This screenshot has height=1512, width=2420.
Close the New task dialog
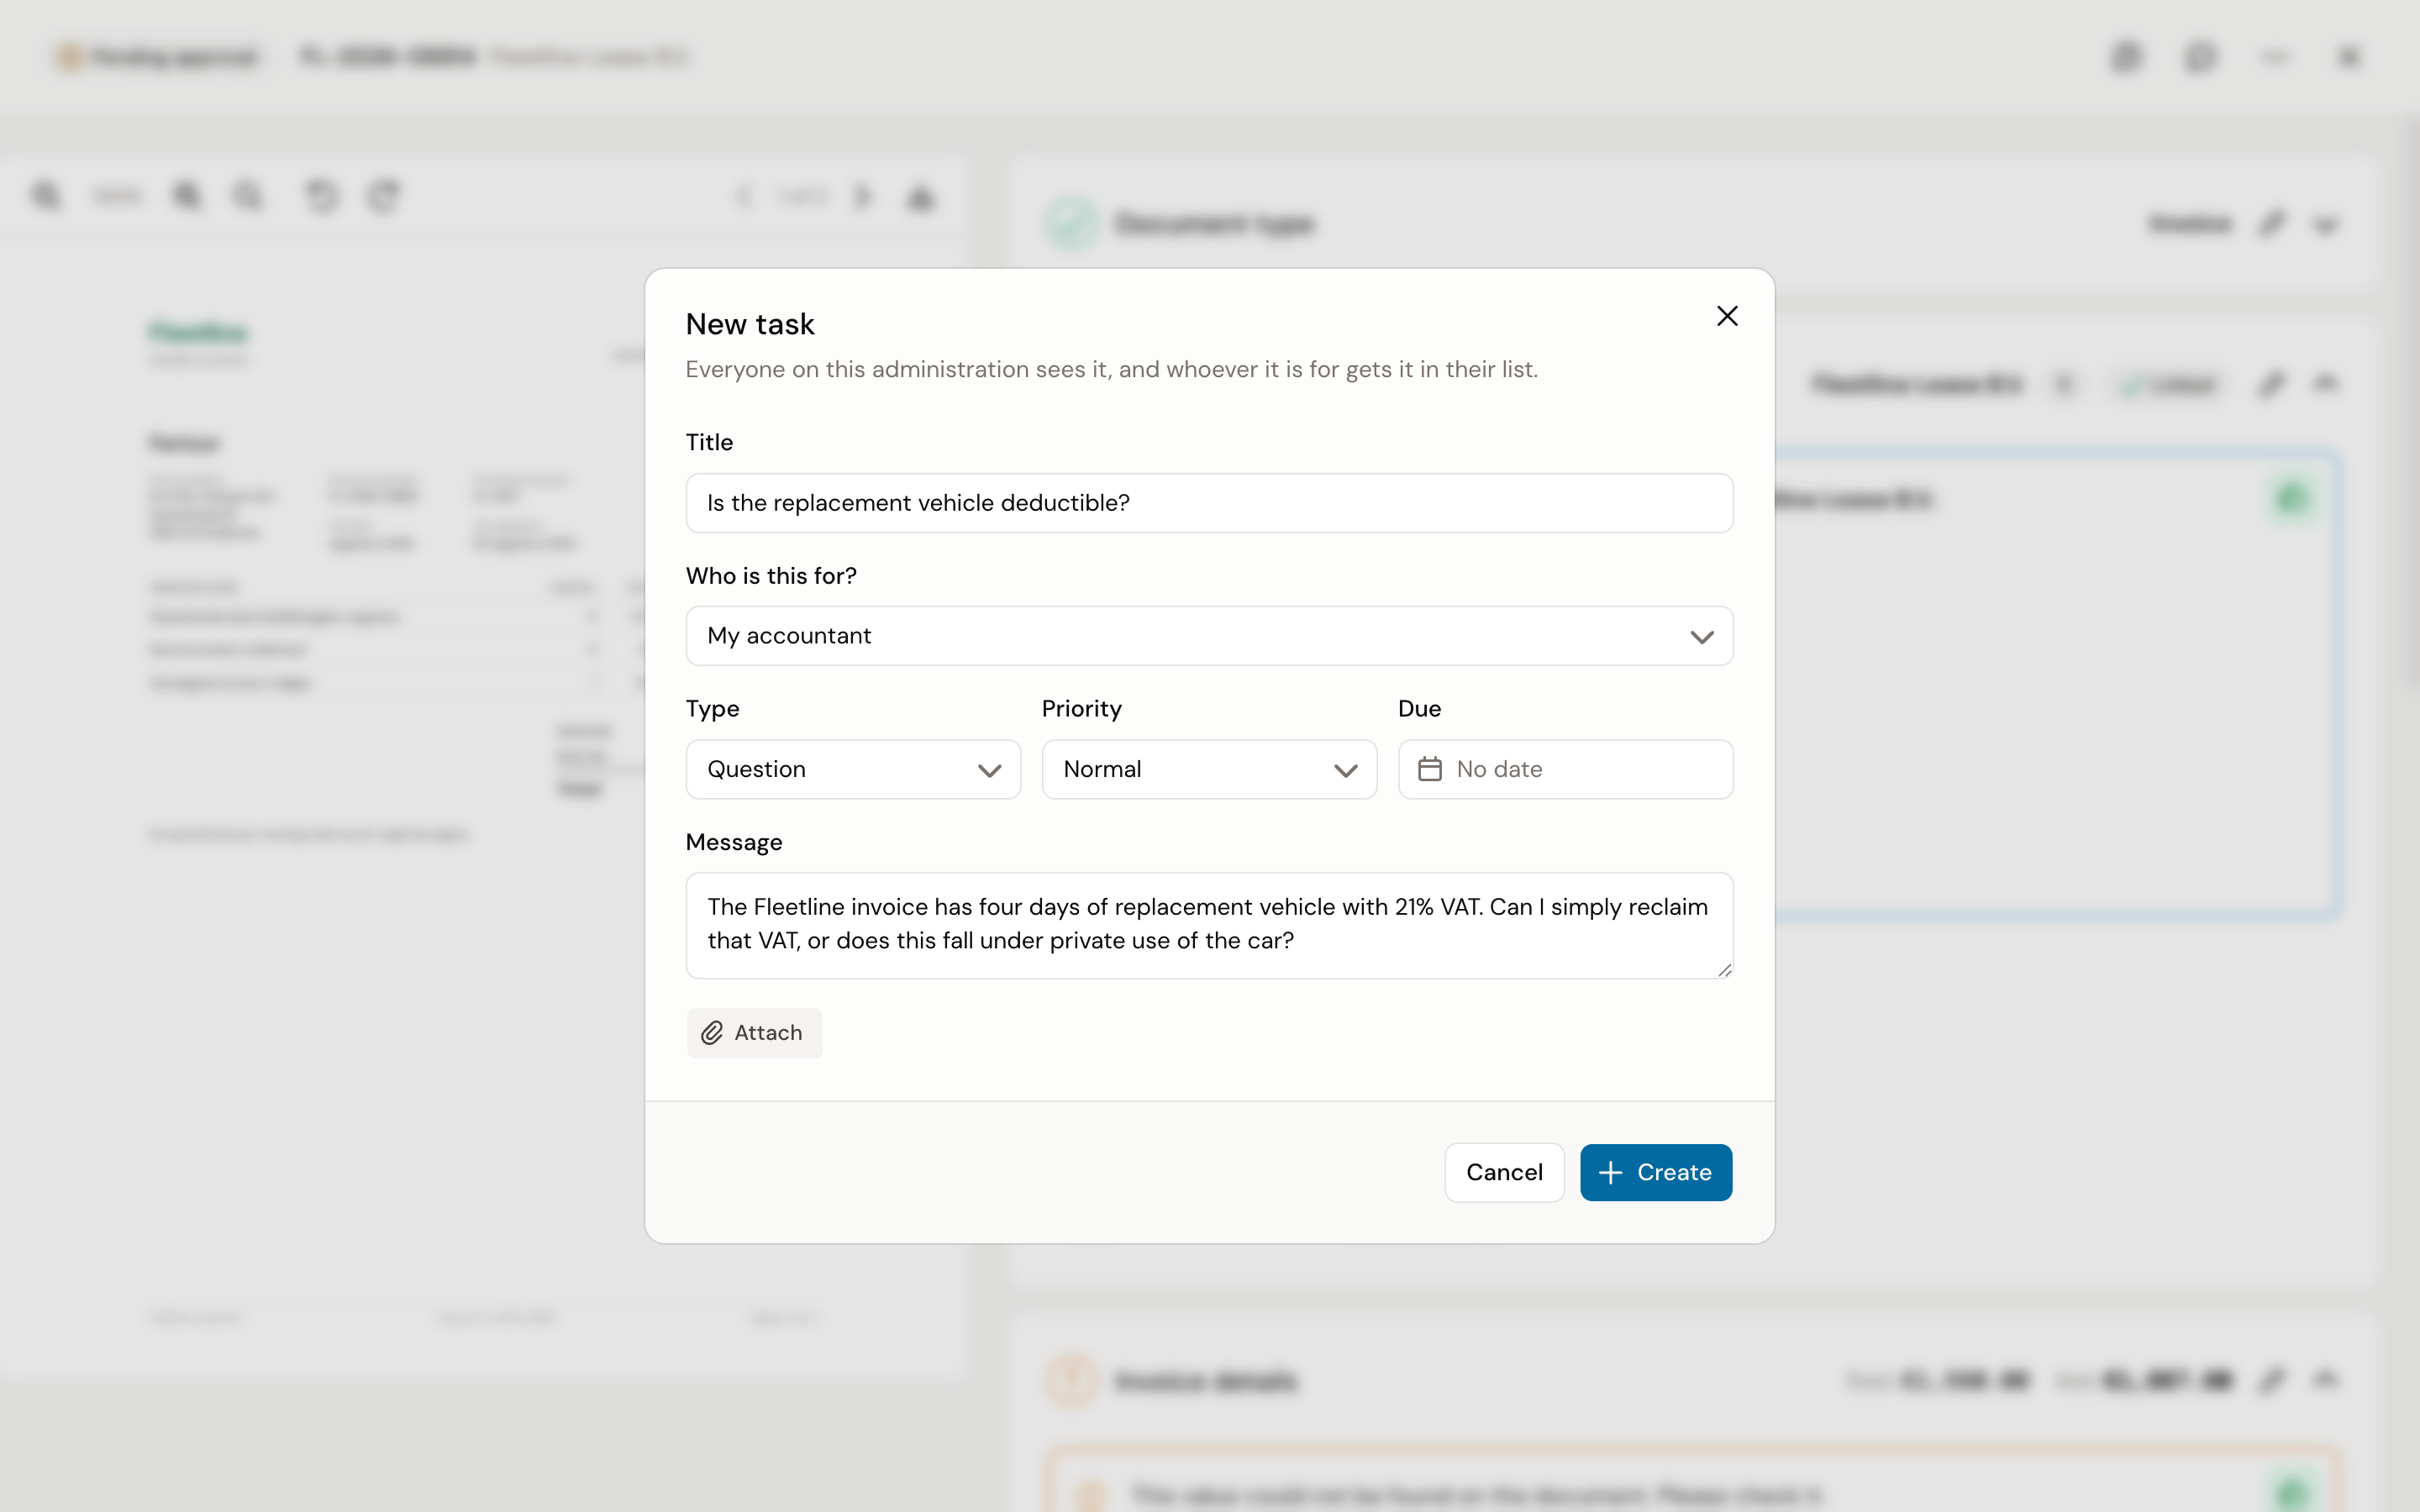[x=1727, y=316]
